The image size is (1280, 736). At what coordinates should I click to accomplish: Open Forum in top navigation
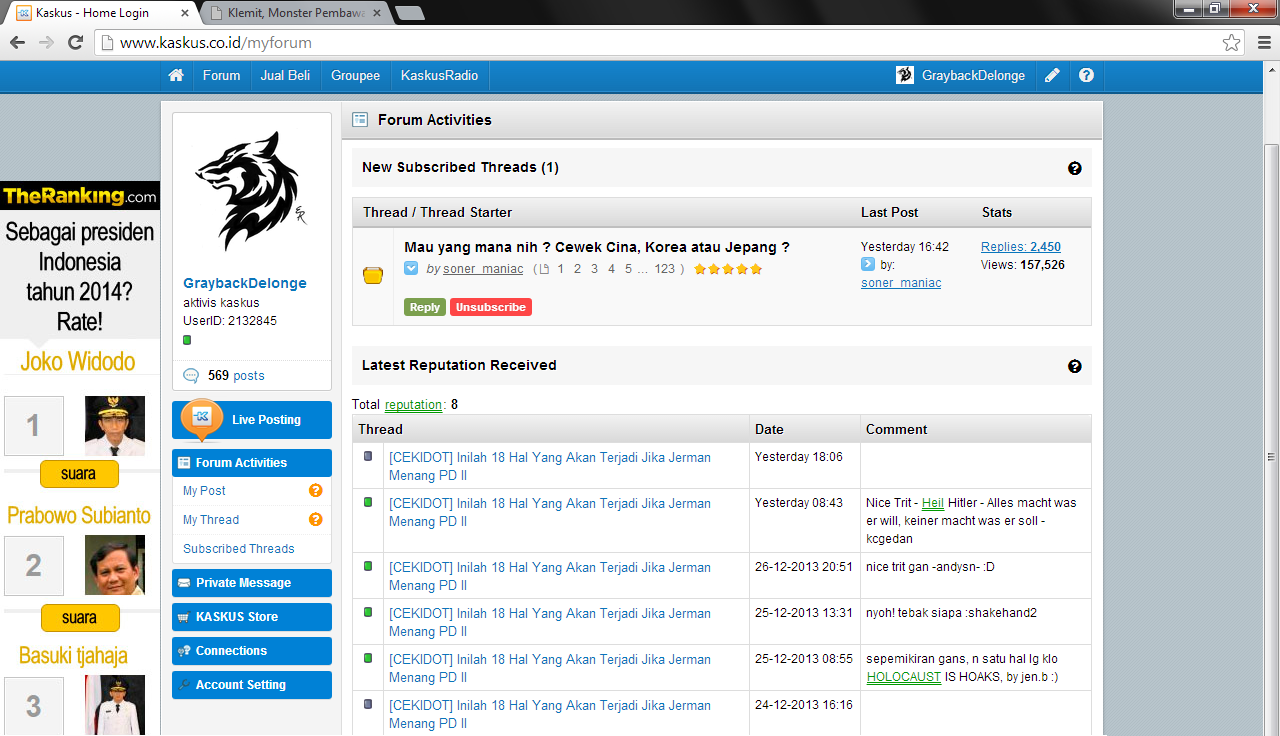click(x=221, y=75)
